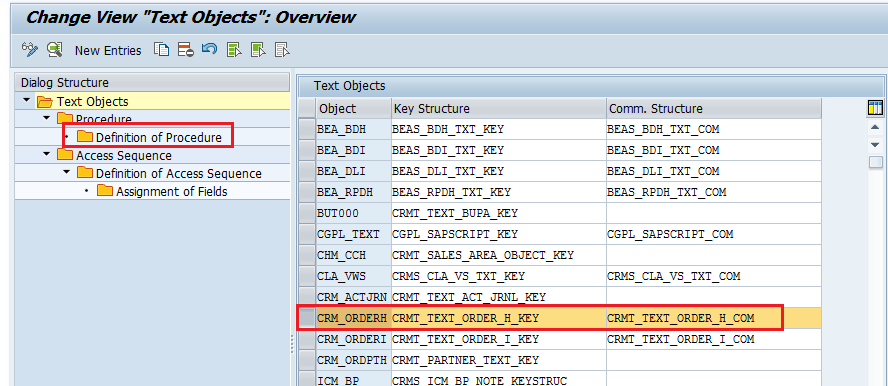
Task: Select the Definition of Procedure folder icon
Action: point(85,136)
